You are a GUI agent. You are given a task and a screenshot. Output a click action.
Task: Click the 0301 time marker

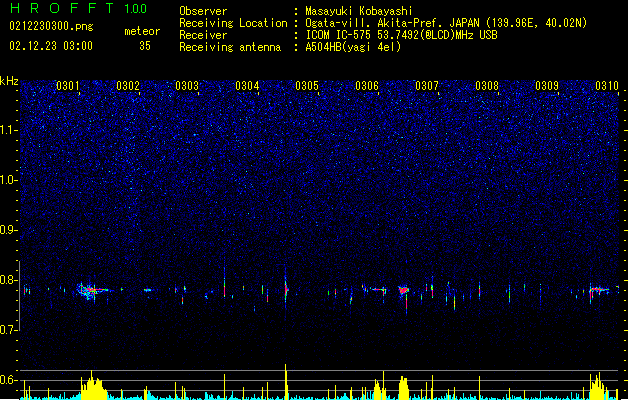click(x=67, y=86)
